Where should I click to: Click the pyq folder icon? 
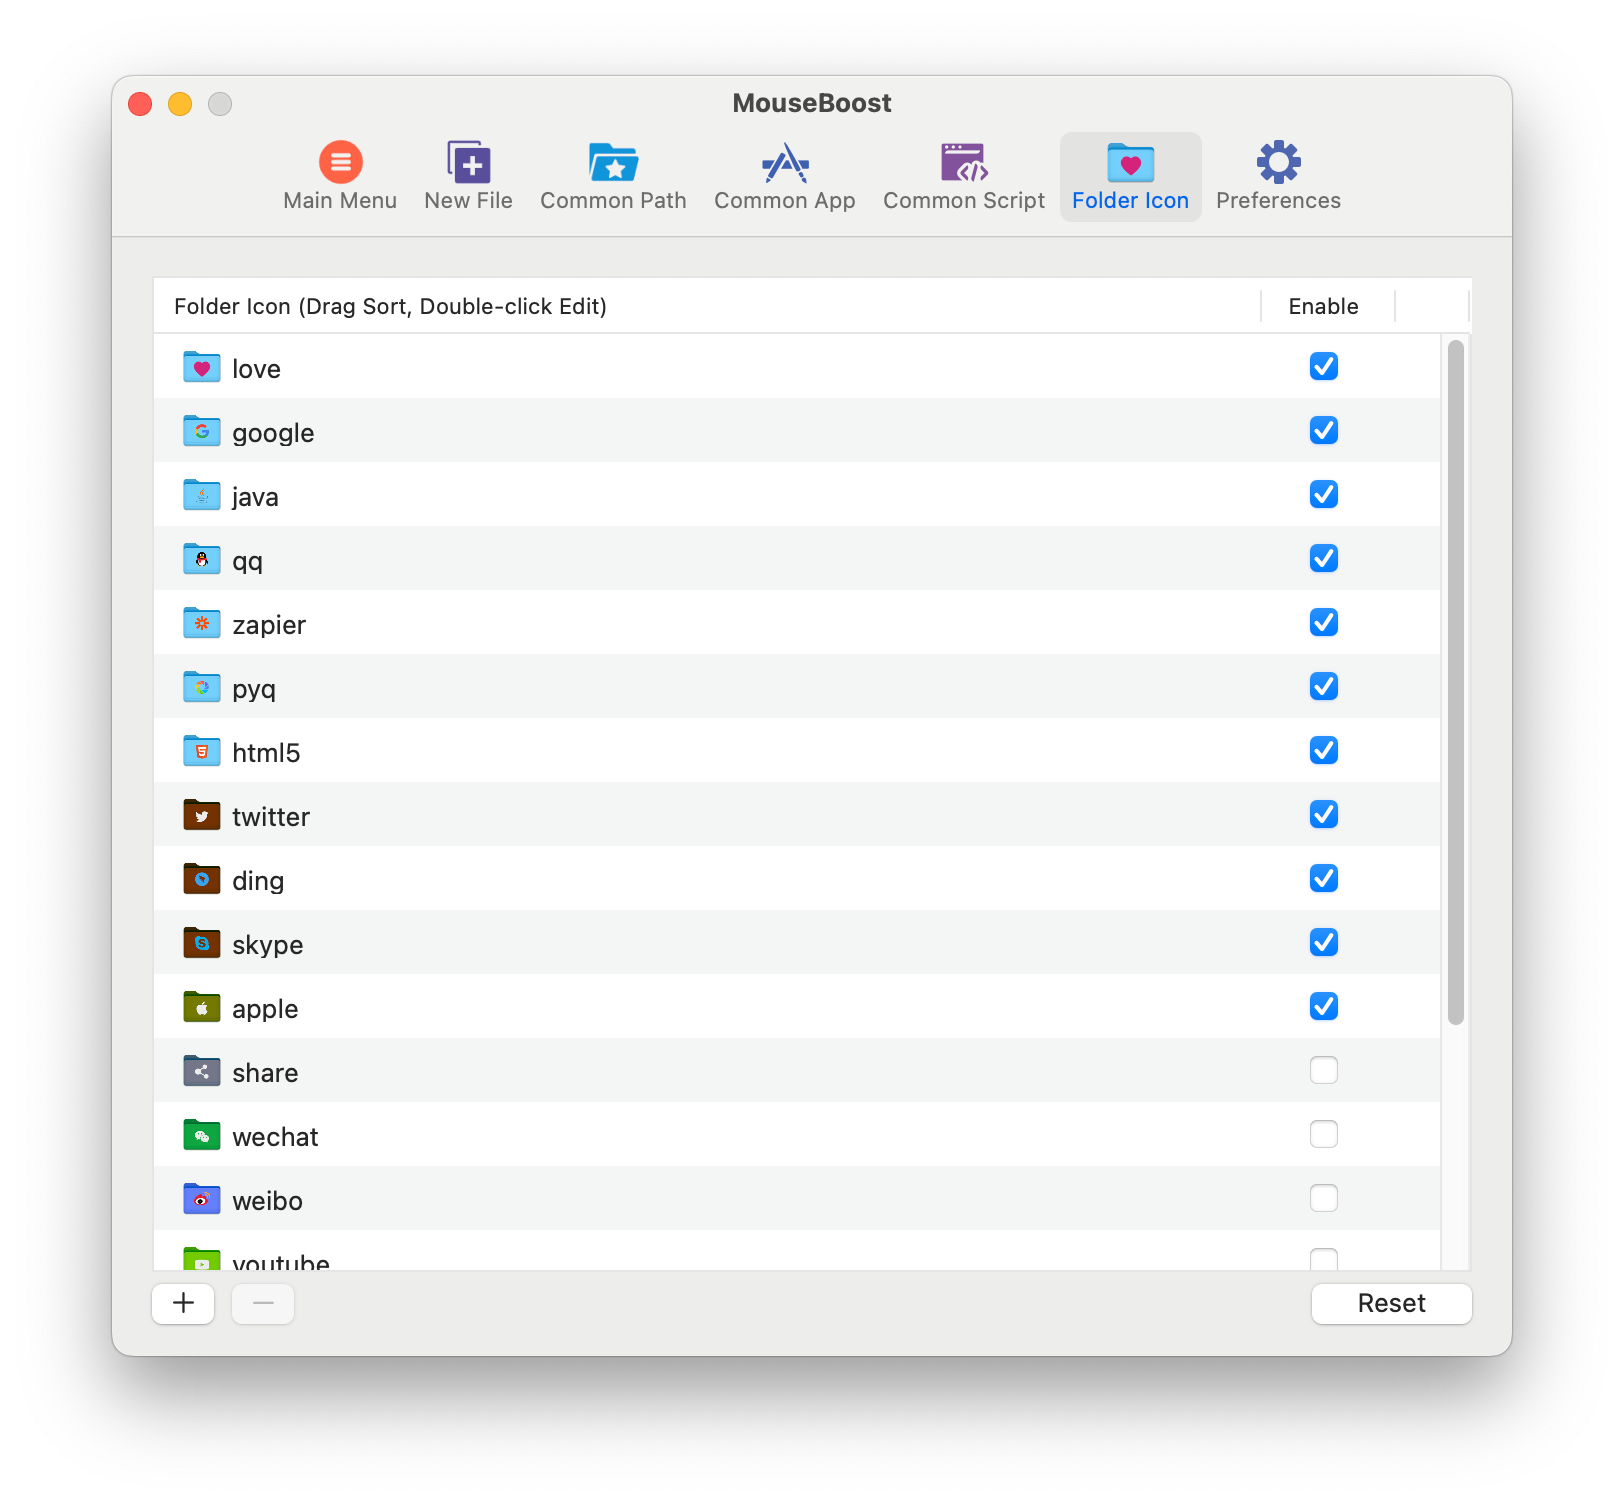202,687
